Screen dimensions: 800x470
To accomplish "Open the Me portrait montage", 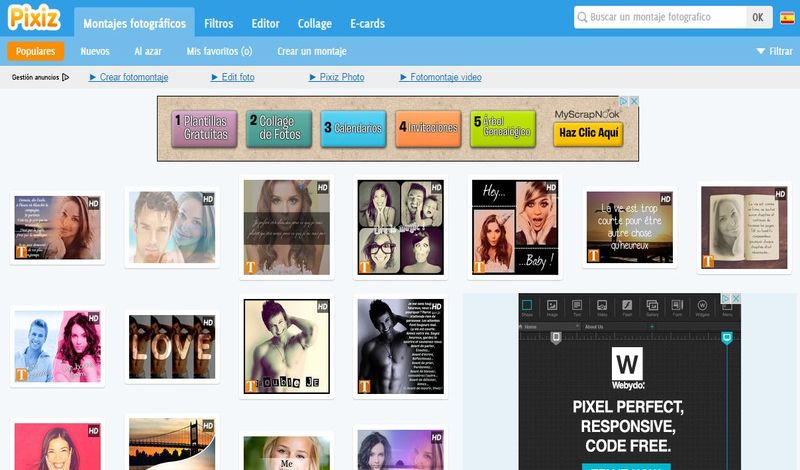I will pos(287,451).
